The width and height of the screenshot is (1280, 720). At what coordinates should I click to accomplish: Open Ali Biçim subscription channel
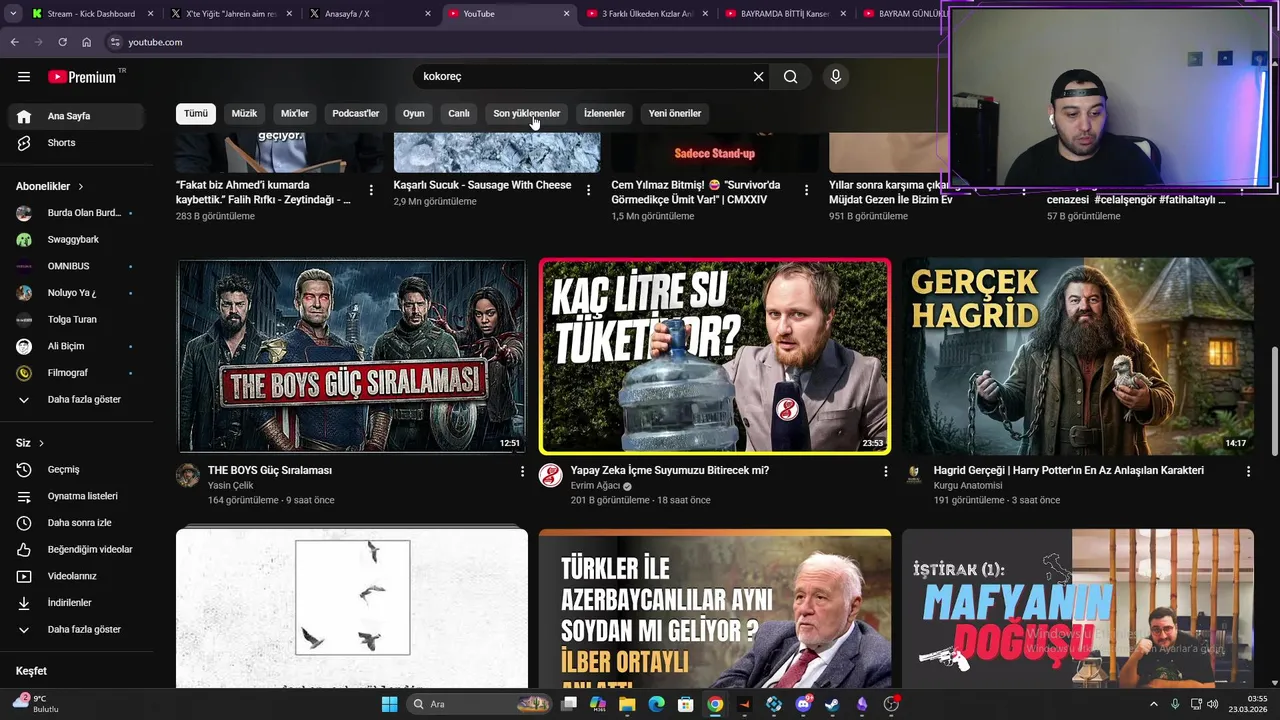(77, 346)
